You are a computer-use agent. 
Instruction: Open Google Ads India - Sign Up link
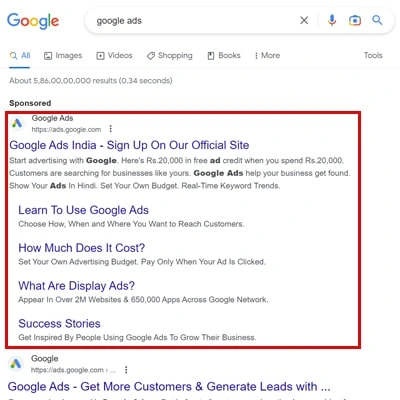pos(129,145)
